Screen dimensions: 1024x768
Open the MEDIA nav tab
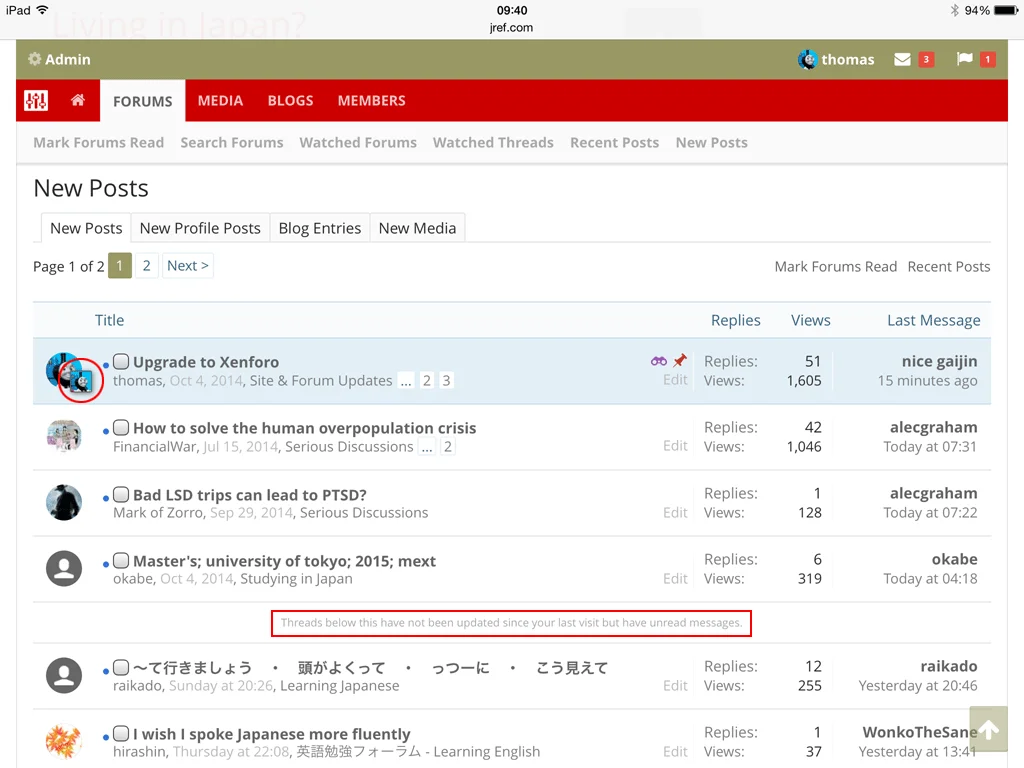click(220, 101)
